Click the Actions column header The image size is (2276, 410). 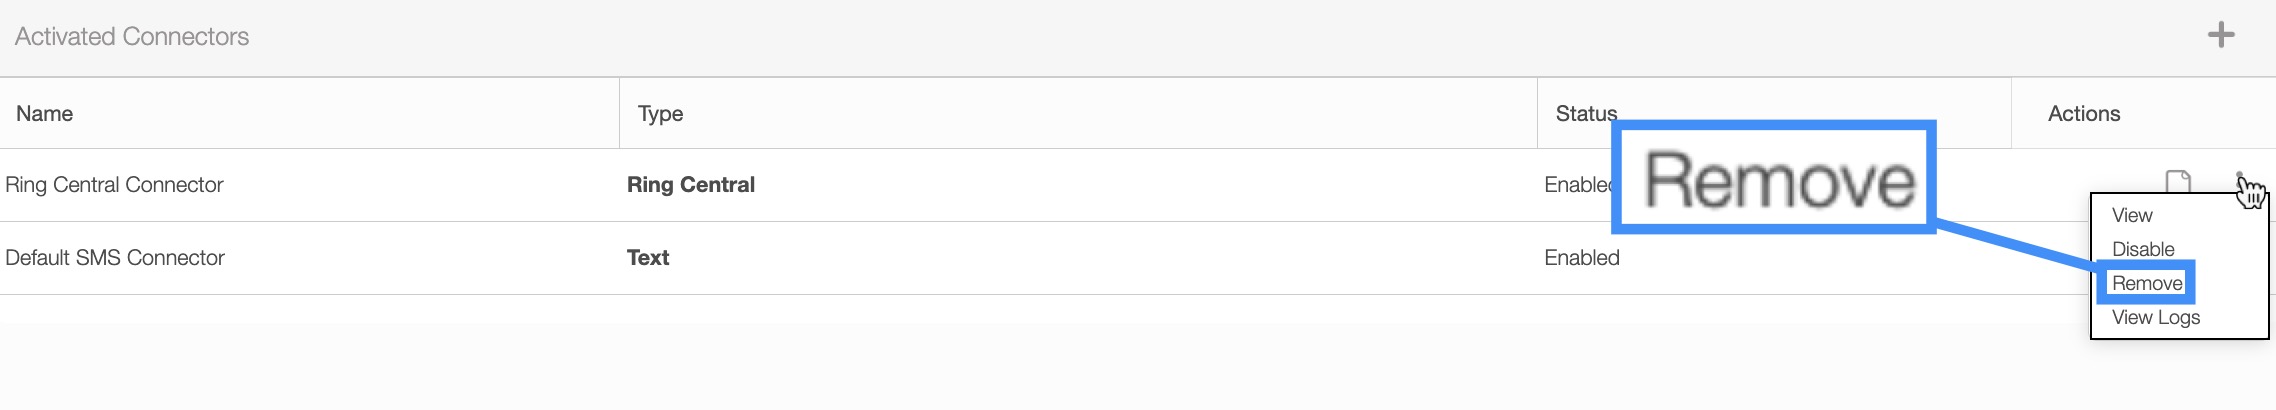tap(2084, 114)
